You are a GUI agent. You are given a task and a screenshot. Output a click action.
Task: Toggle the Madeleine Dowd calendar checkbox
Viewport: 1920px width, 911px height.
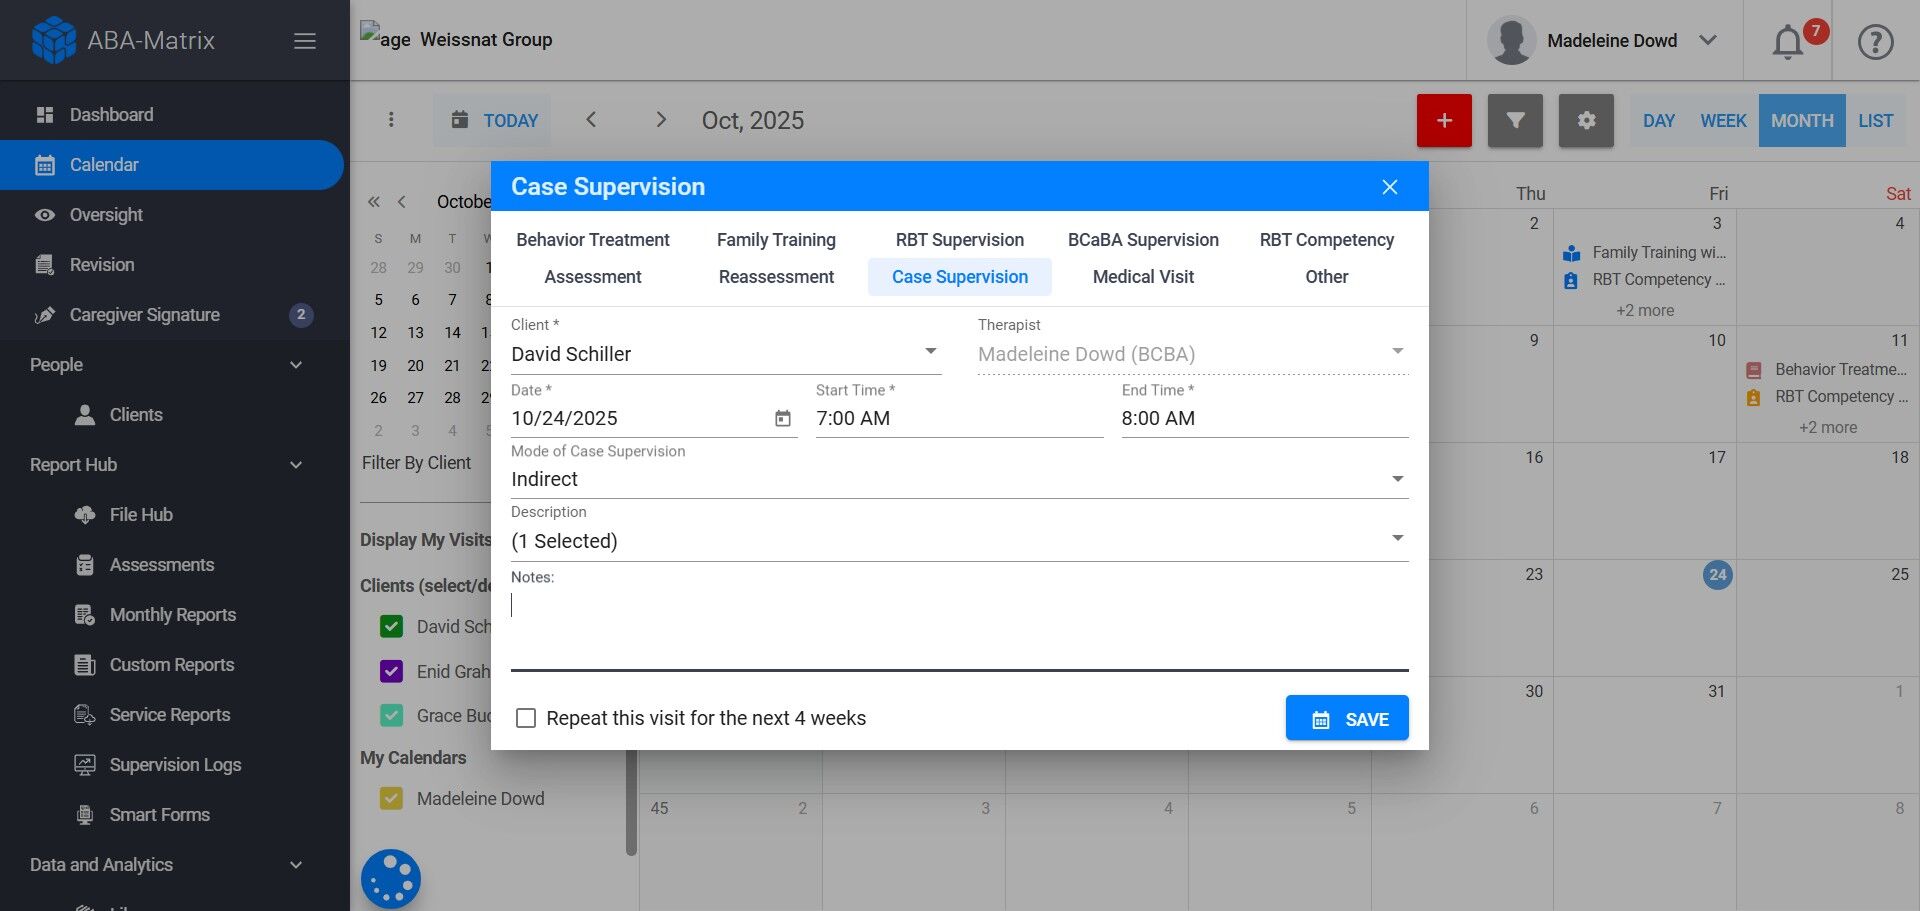pyautogui.click(x=392, y=798)
